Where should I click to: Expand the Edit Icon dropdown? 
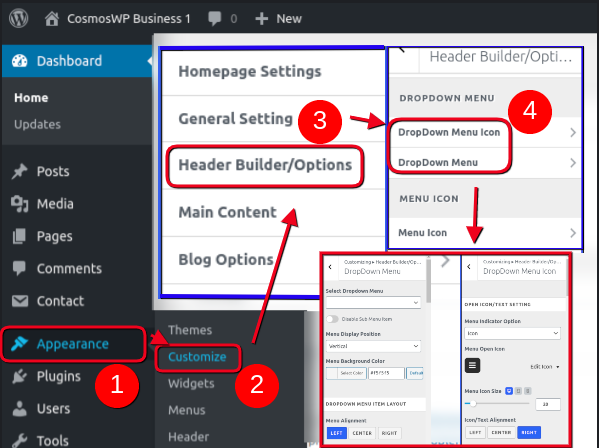click(545, 367)
